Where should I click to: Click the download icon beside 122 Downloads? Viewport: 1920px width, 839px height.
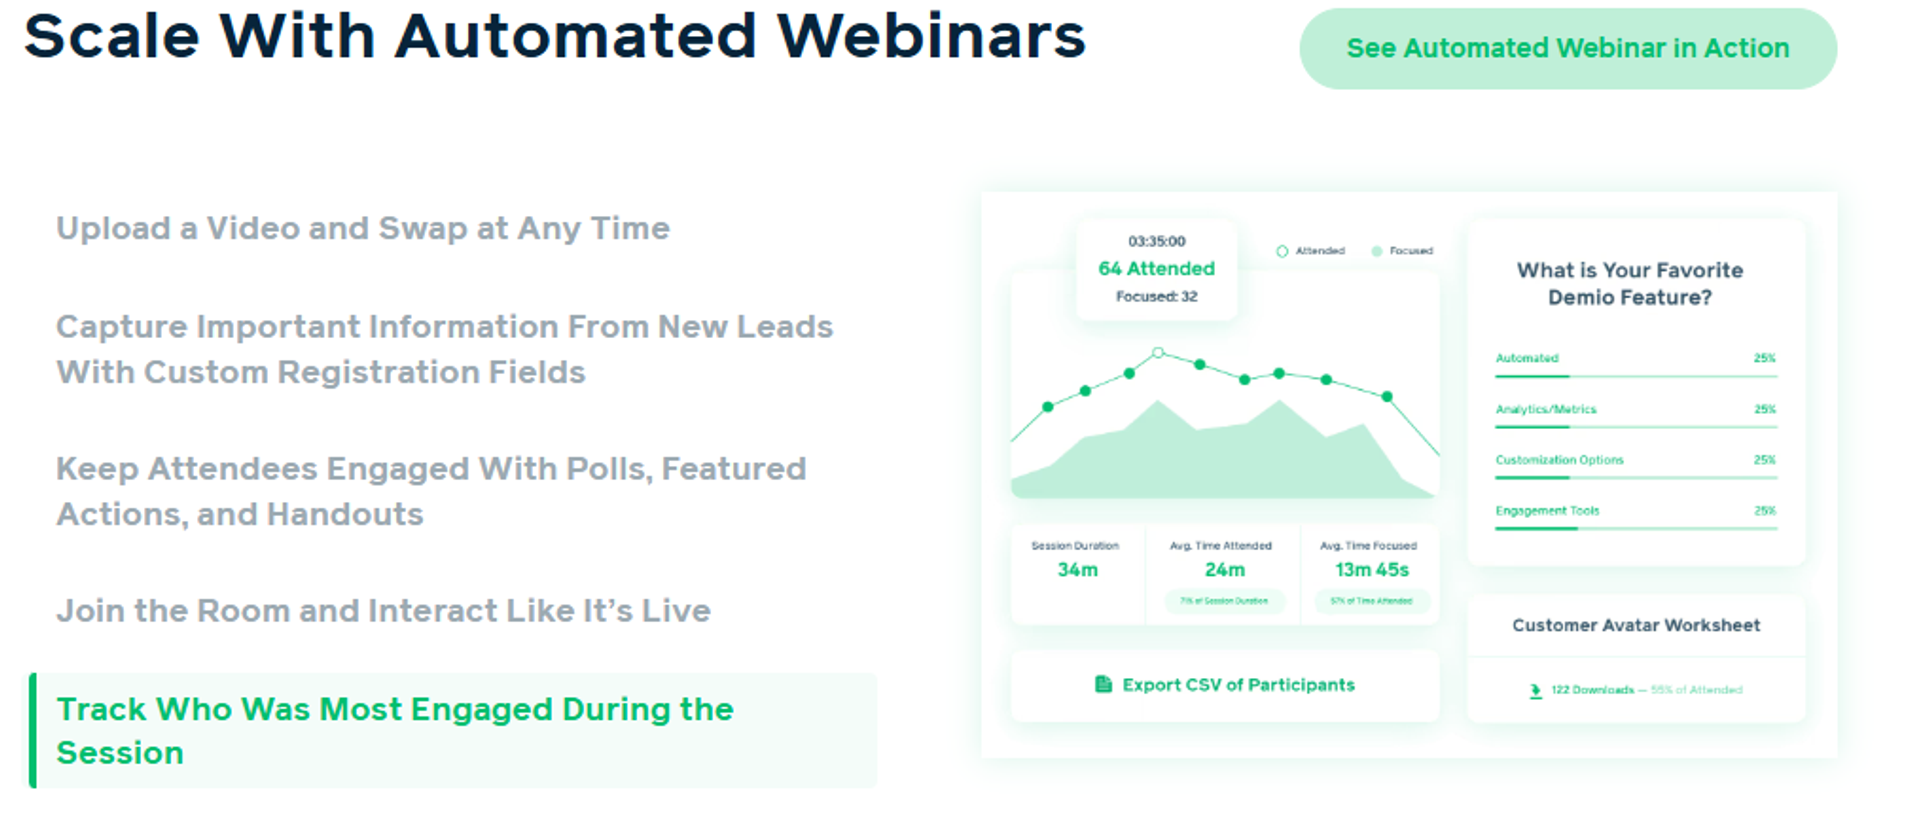(1535, 690)
